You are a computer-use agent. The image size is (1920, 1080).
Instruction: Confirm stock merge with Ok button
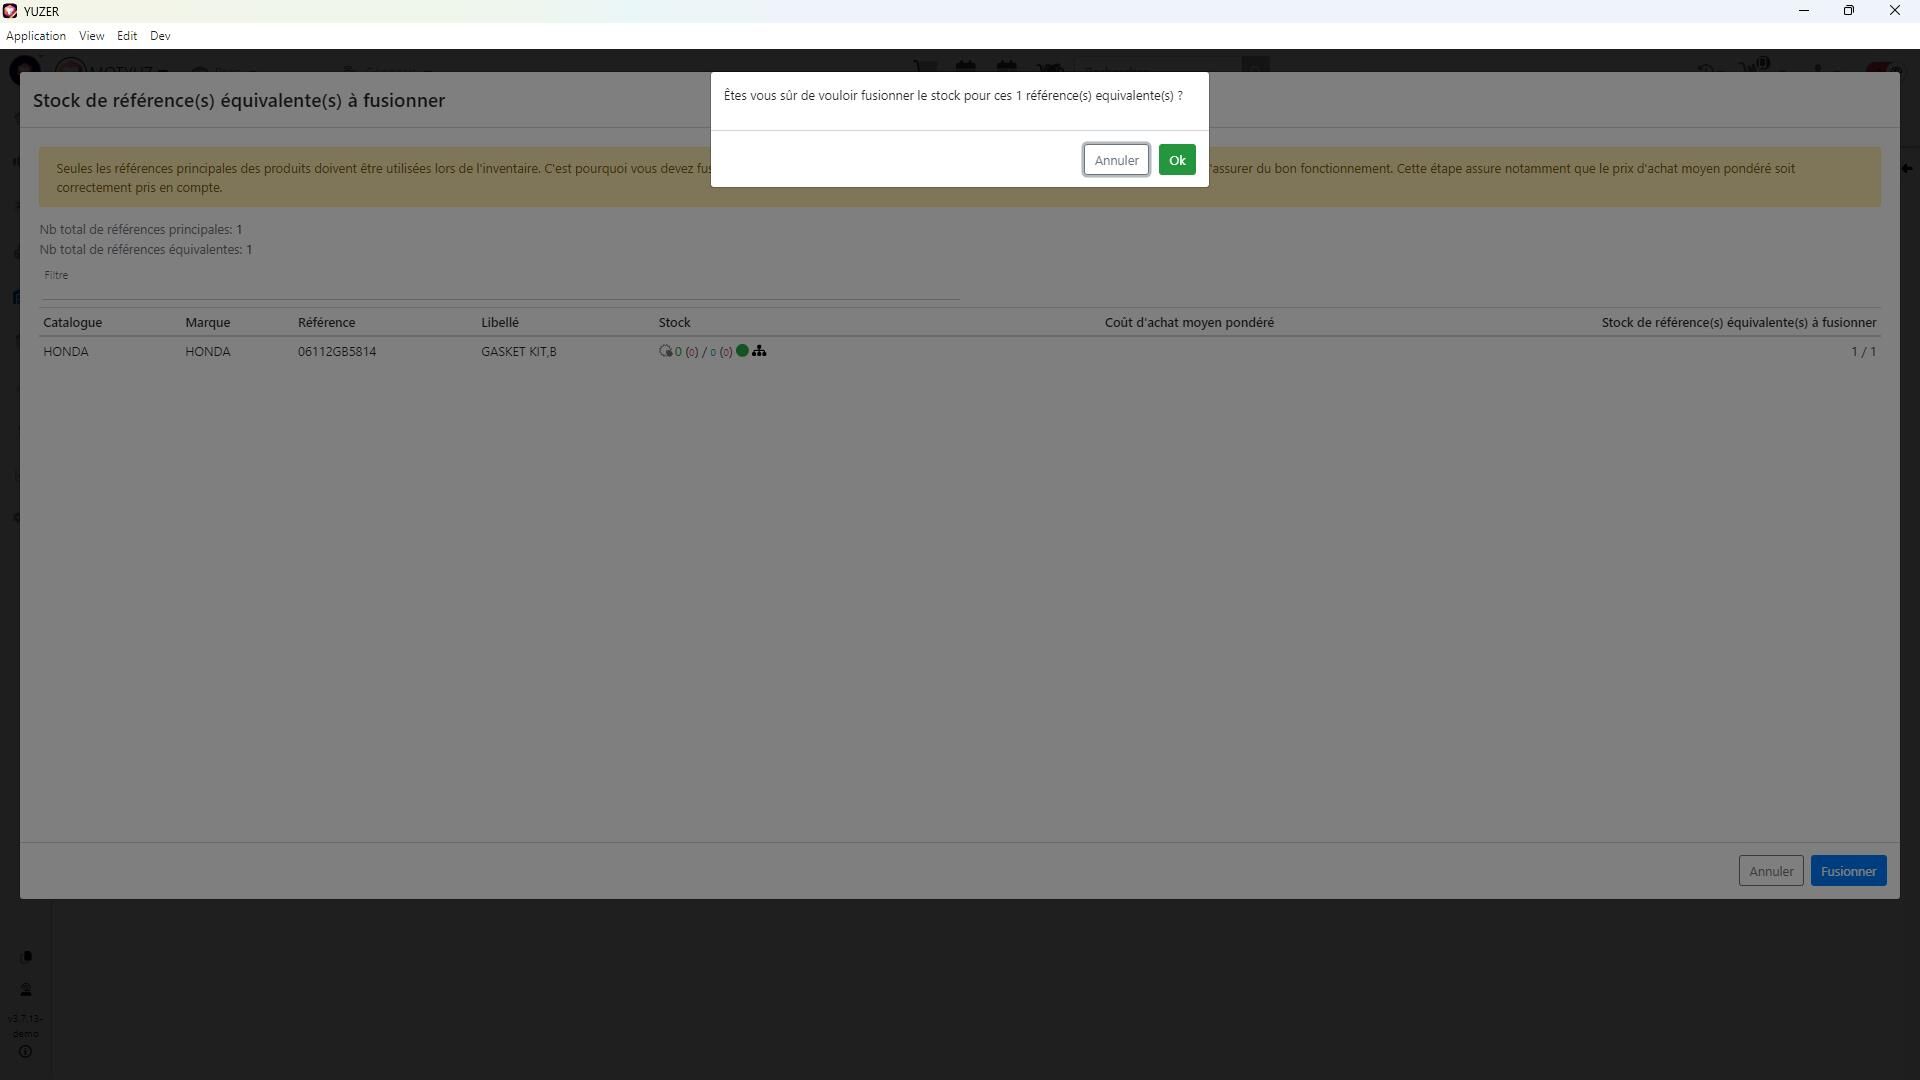pos(1176,160)
